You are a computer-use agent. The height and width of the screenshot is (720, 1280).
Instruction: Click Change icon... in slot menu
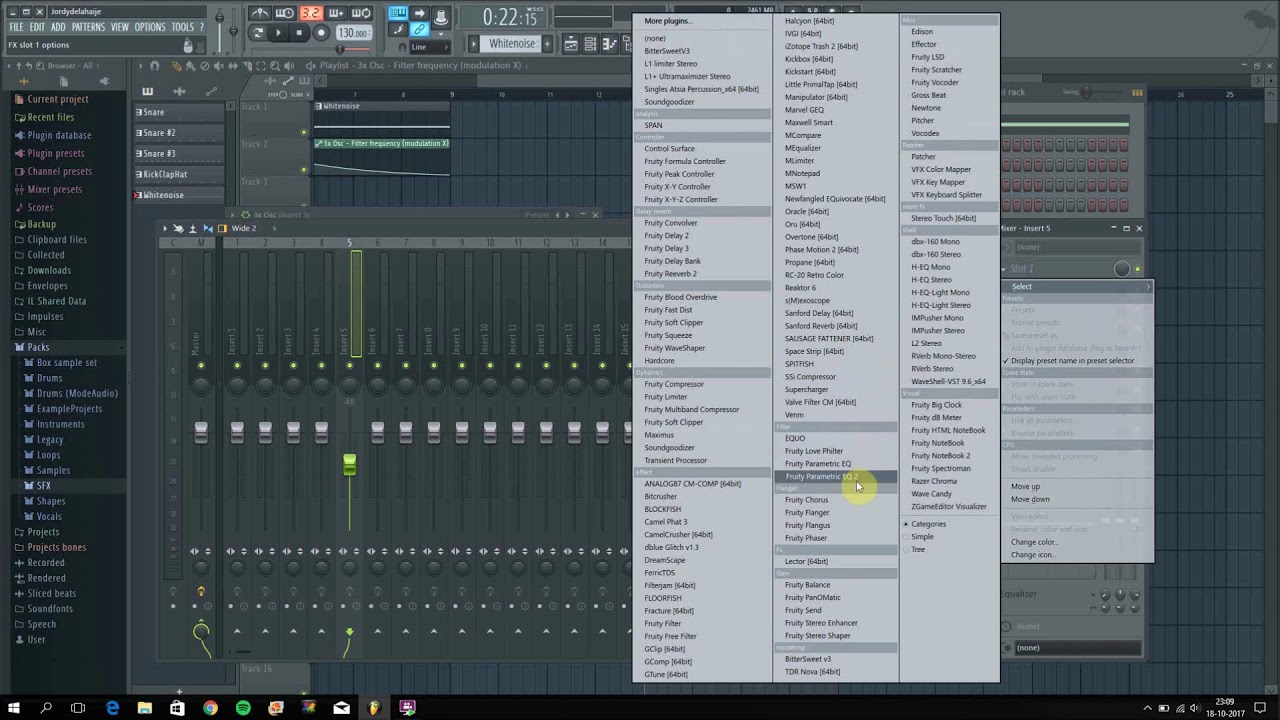click(x=1031, y=555)
